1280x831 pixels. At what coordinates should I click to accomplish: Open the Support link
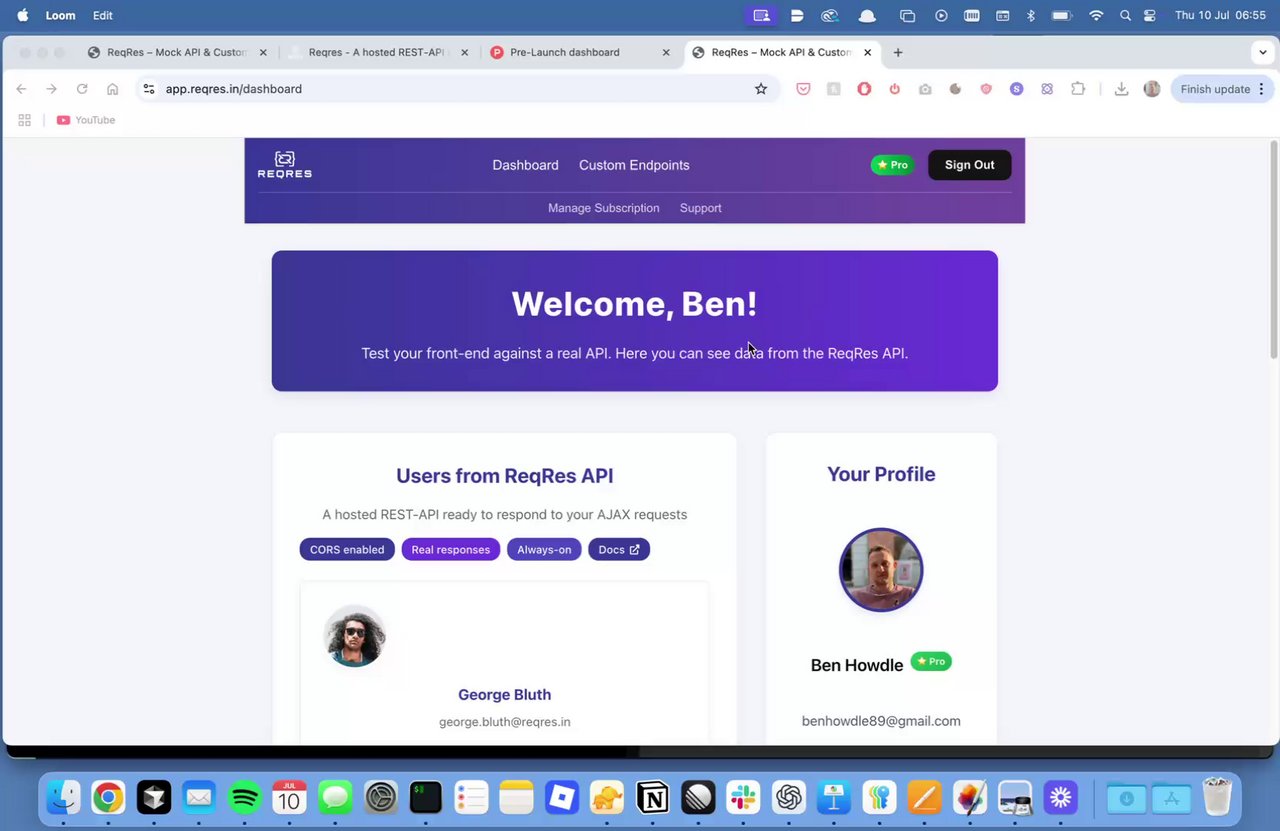pos(700,208)
